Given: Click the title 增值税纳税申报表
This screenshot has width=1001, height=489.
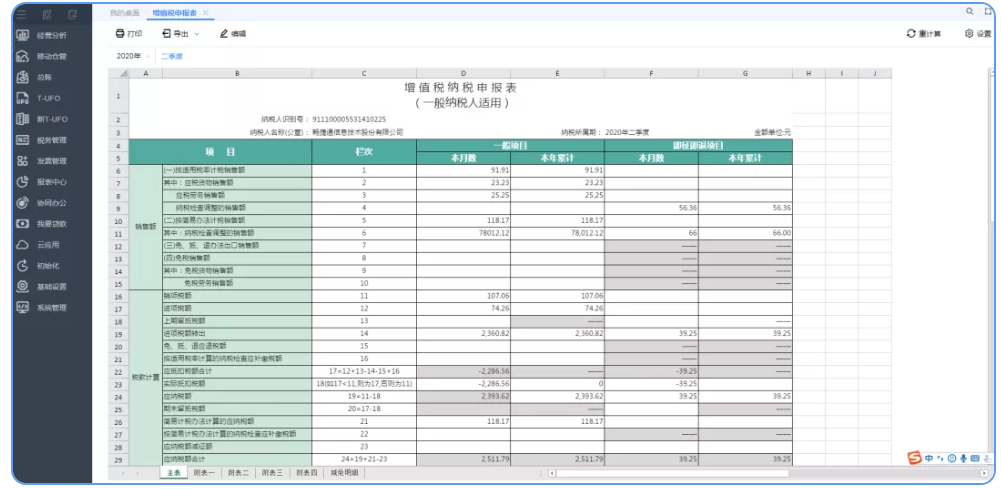Looking at the screenshot, I should 461,87.
